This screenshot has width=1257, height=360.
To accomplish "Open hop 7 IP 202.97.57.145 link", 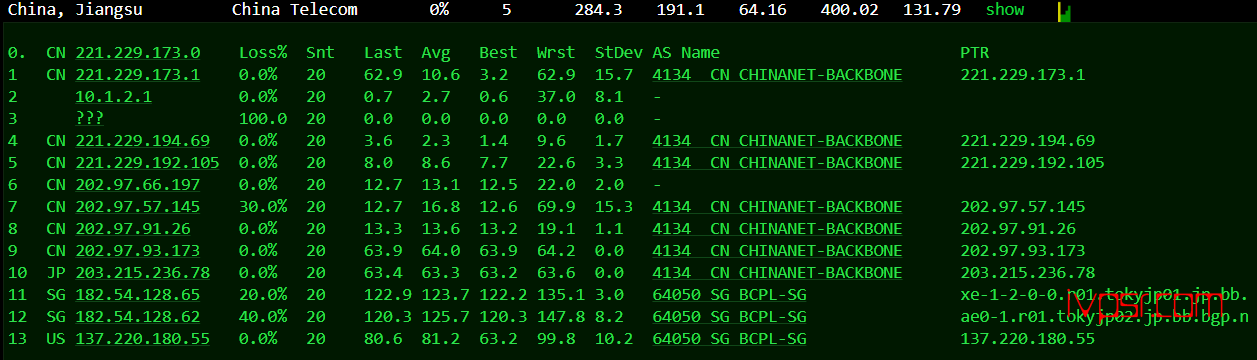I will (x=138, y=206).
